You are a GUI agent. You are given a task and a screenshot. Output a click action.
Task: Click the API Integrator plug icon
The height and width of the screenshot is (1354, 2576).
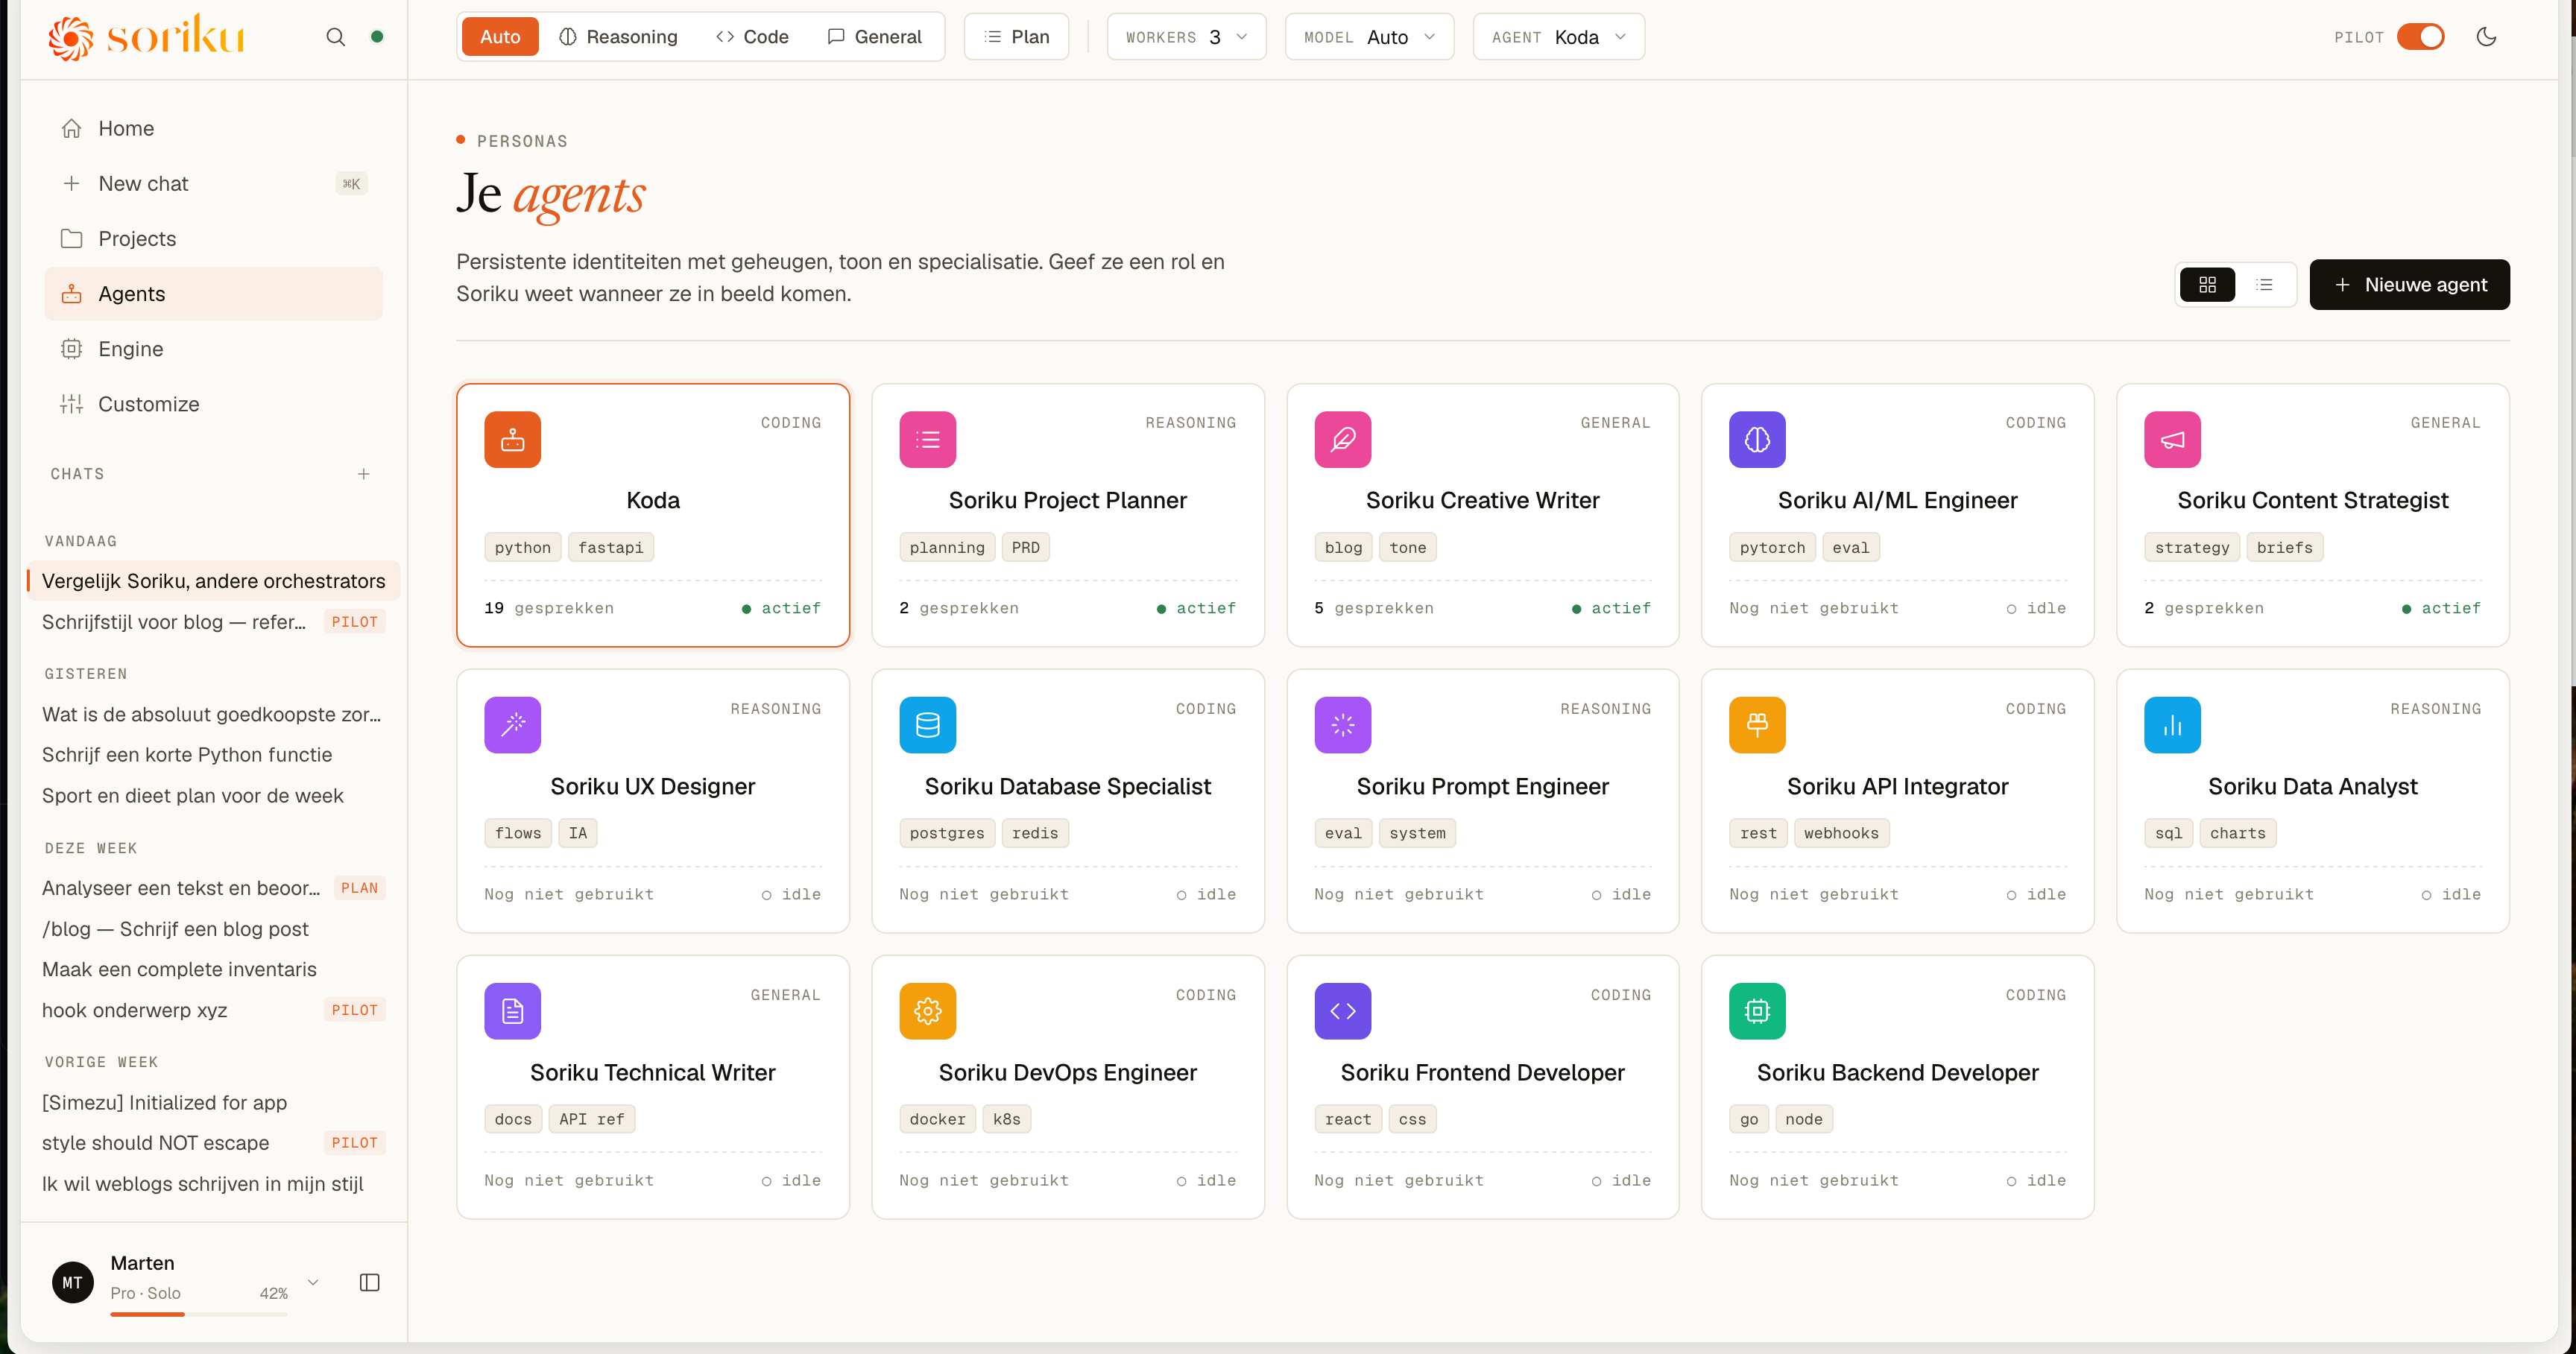(x=1757, y=725)
